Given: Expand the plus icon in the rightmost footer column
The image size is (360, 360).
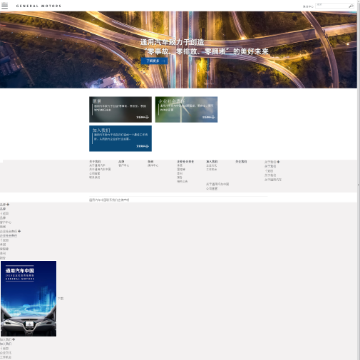Looking at the screenshot, I should point(278,162).
